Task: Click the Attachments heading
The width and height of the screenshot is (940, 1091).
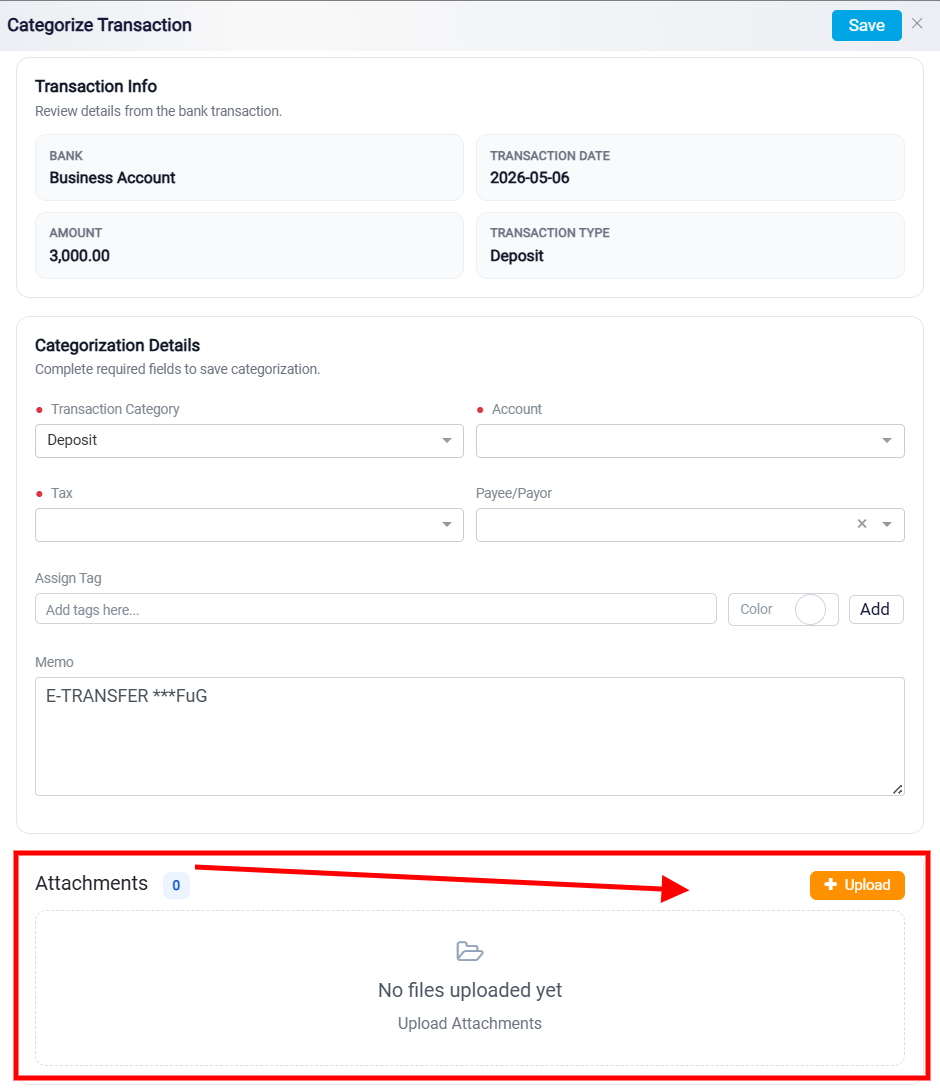Action: click(91, 884)
